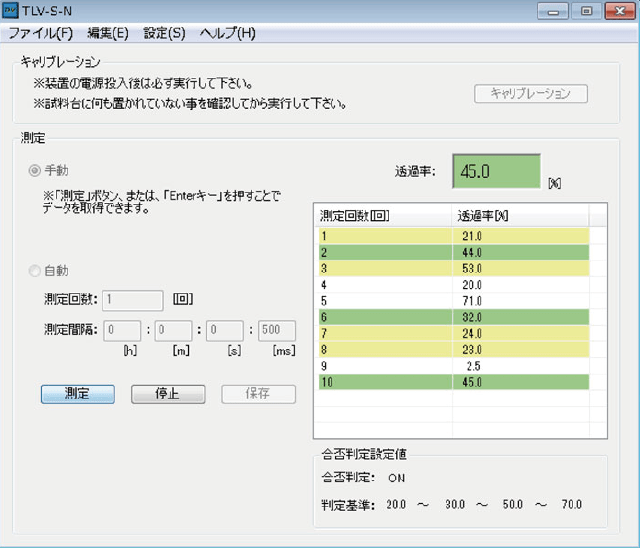Screen dimensions: 640x548
Task: Click the milliseconds field showing 500
Action: click(x=277, y=331)
